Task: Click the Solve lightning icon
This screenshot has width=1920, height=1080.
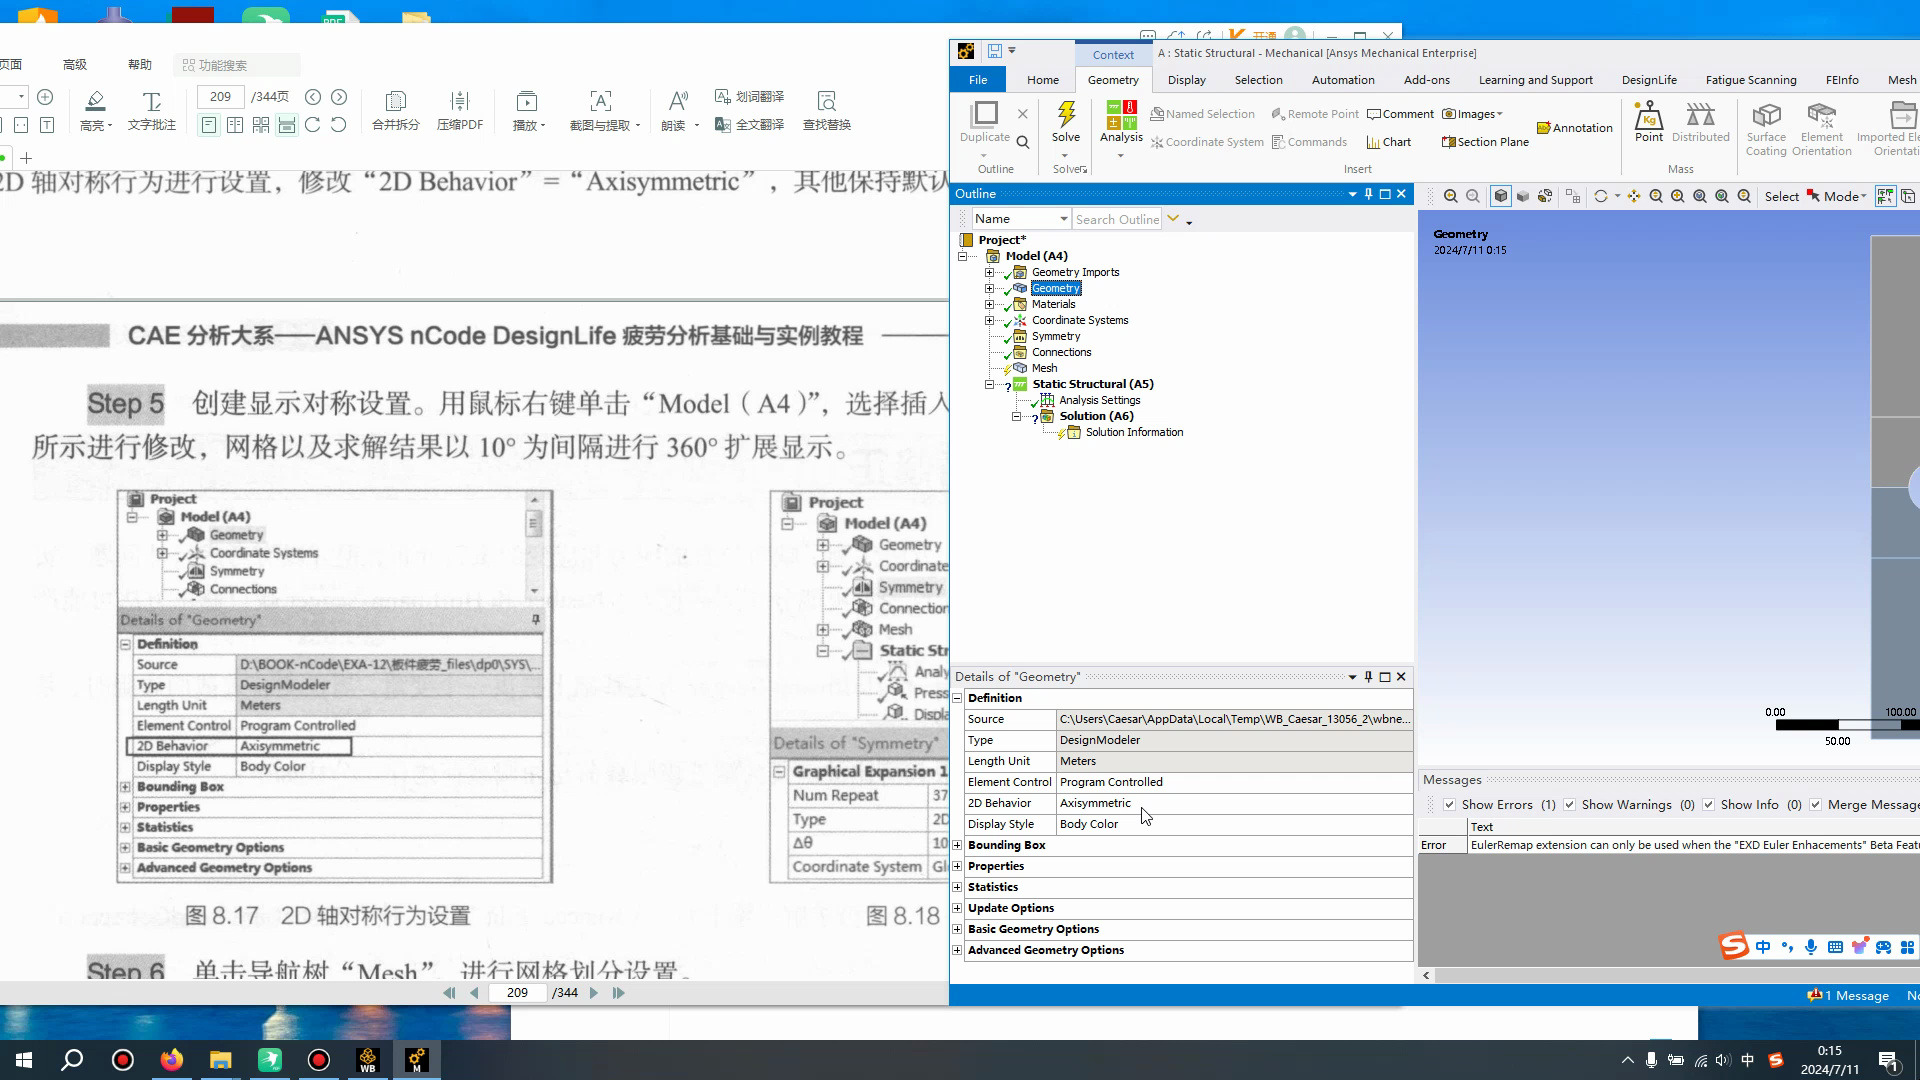Action: tap(1066, 116)
